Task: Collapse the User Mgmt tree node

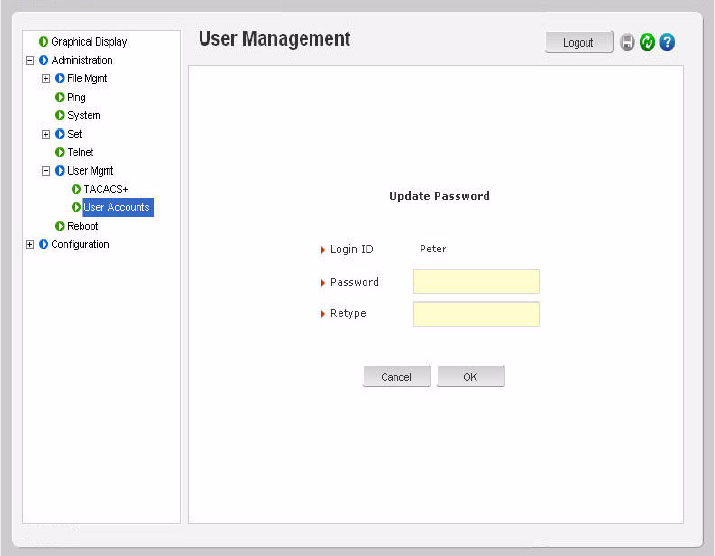Action: pyautogui.click(x=46, y=171)
